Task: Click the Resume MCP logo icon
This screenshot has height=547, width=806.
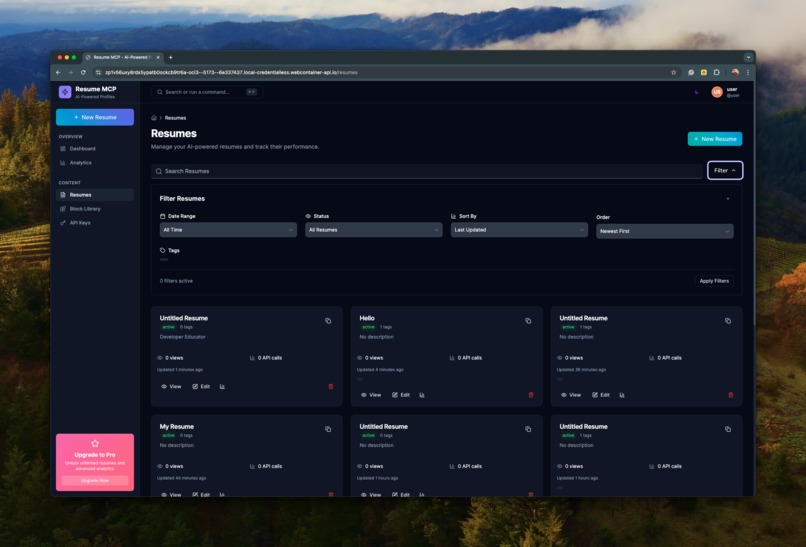Action: point(65,92)
